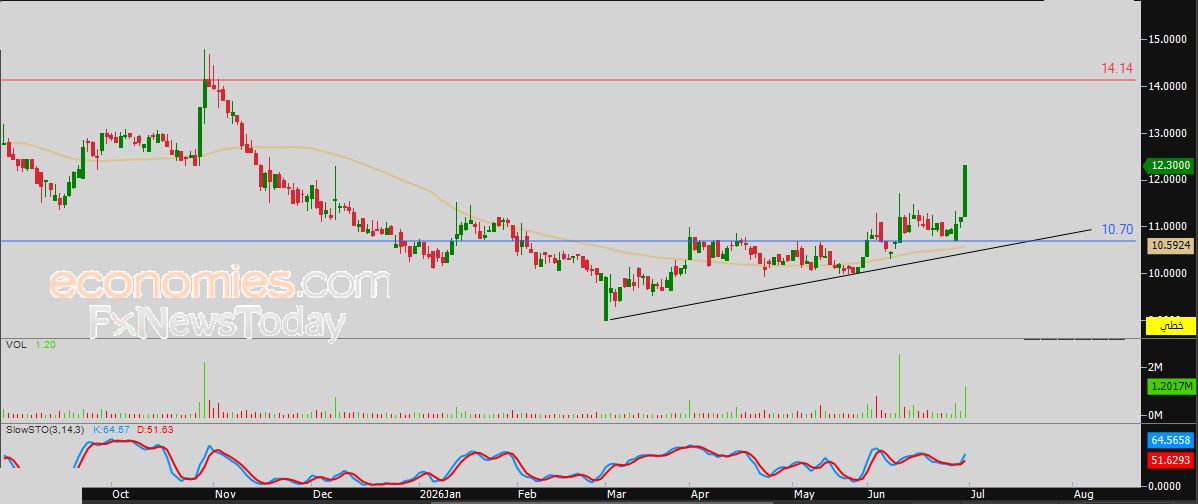Click the Aug label on time axis

tap(1082, 494)
